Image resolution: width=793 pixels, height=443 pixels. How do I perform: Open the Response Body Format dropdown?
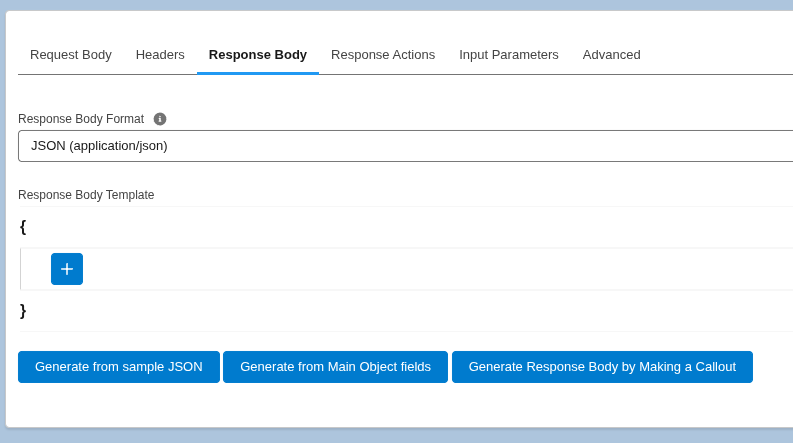coord(405,146)
